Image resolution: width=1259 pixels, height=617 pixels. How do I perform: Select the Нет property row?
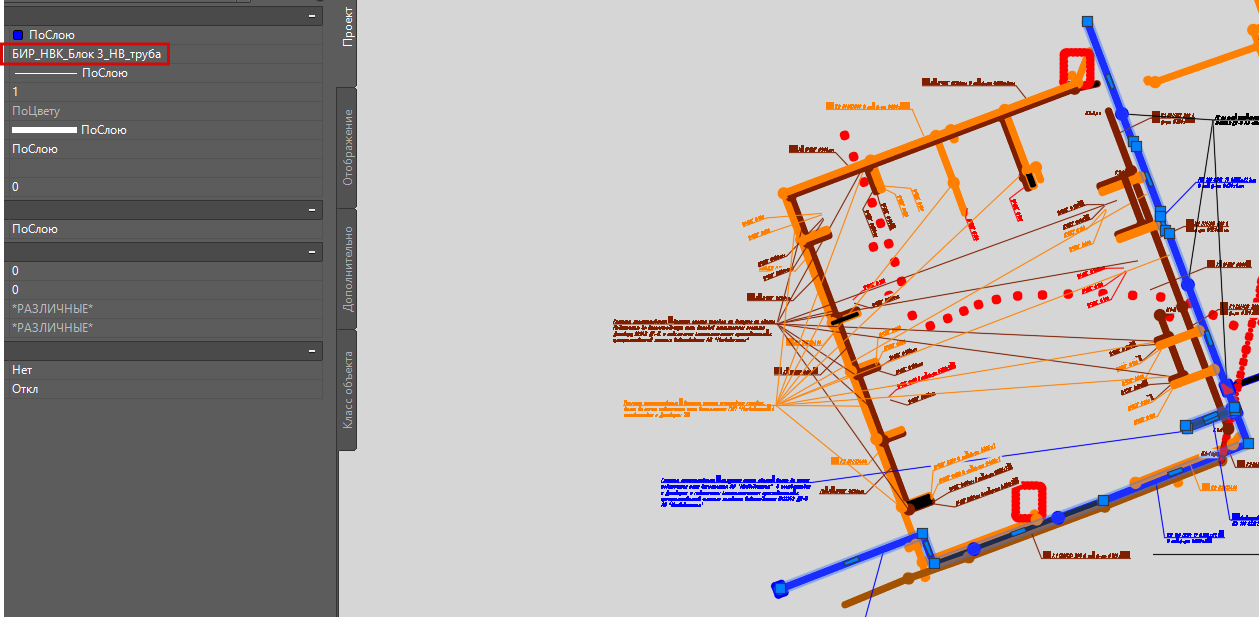click(x=163, y=370)
